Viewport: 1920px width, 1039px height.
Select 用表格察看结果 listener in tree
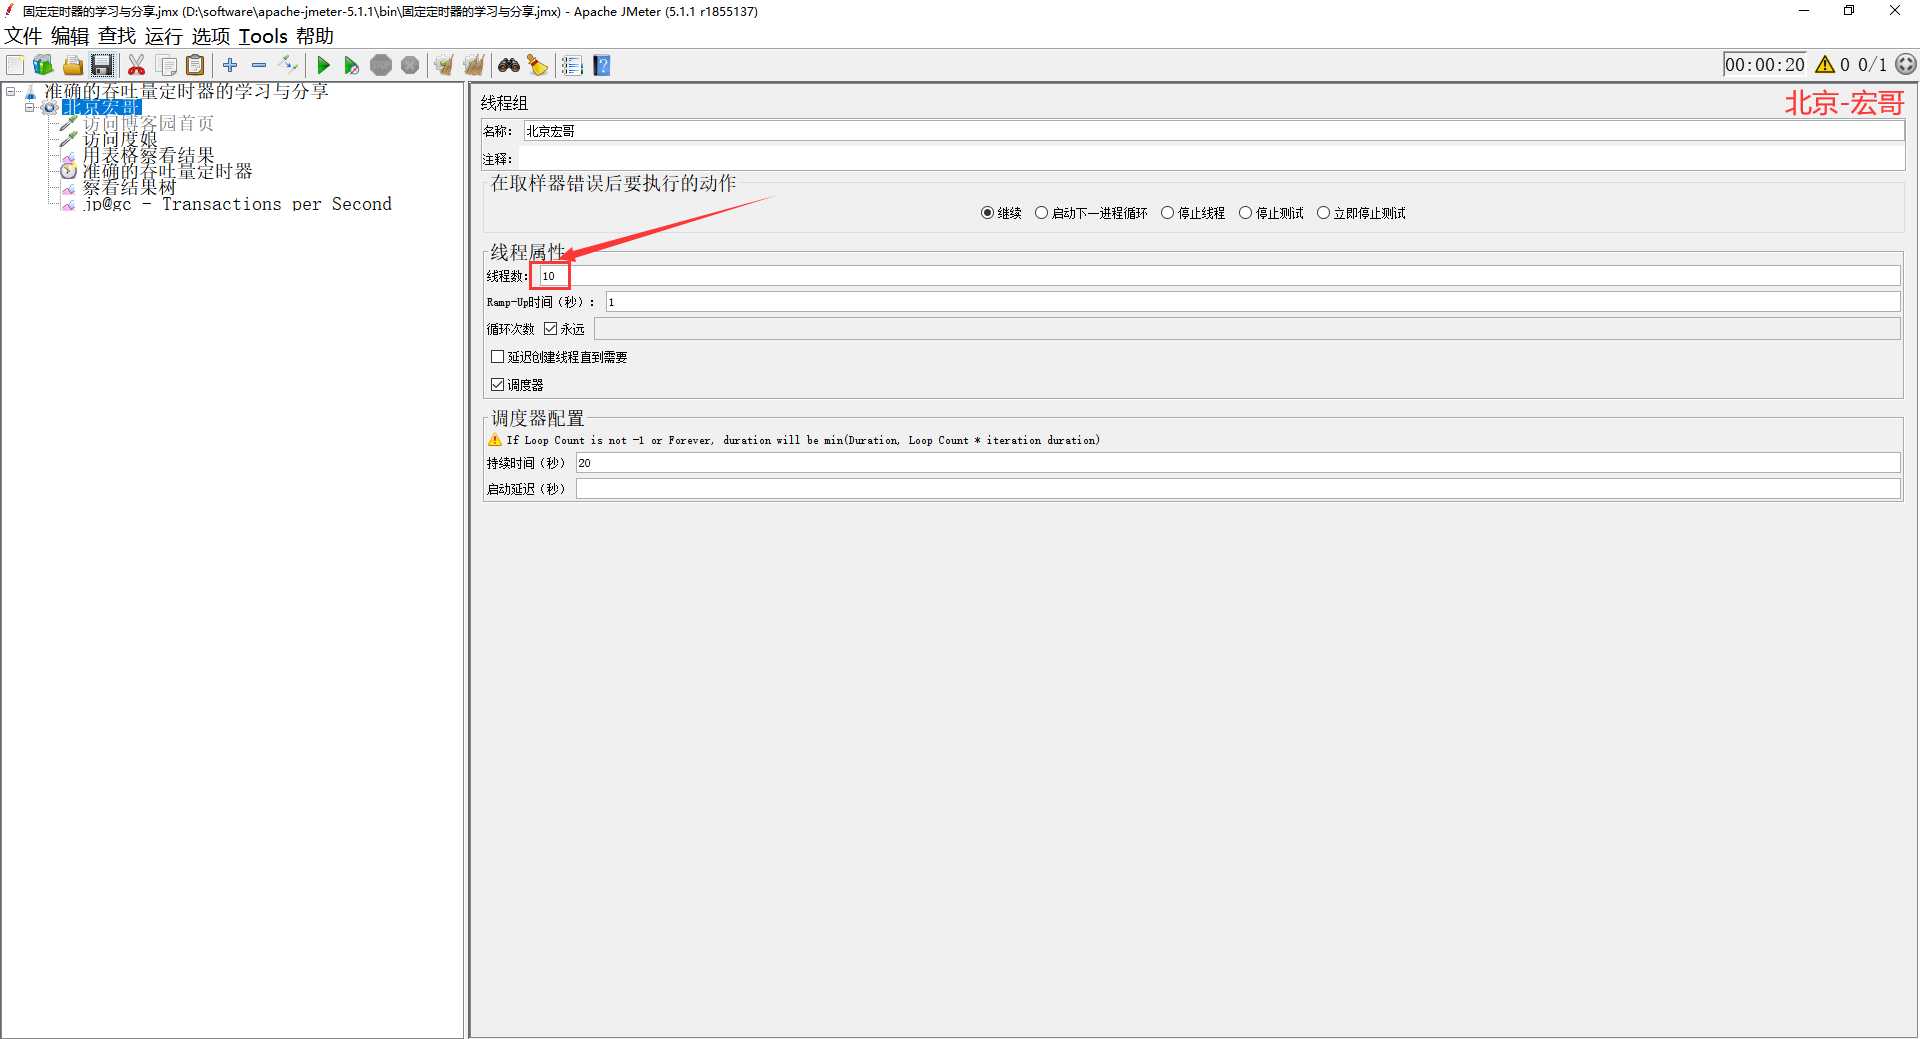[x=148, y=155]
